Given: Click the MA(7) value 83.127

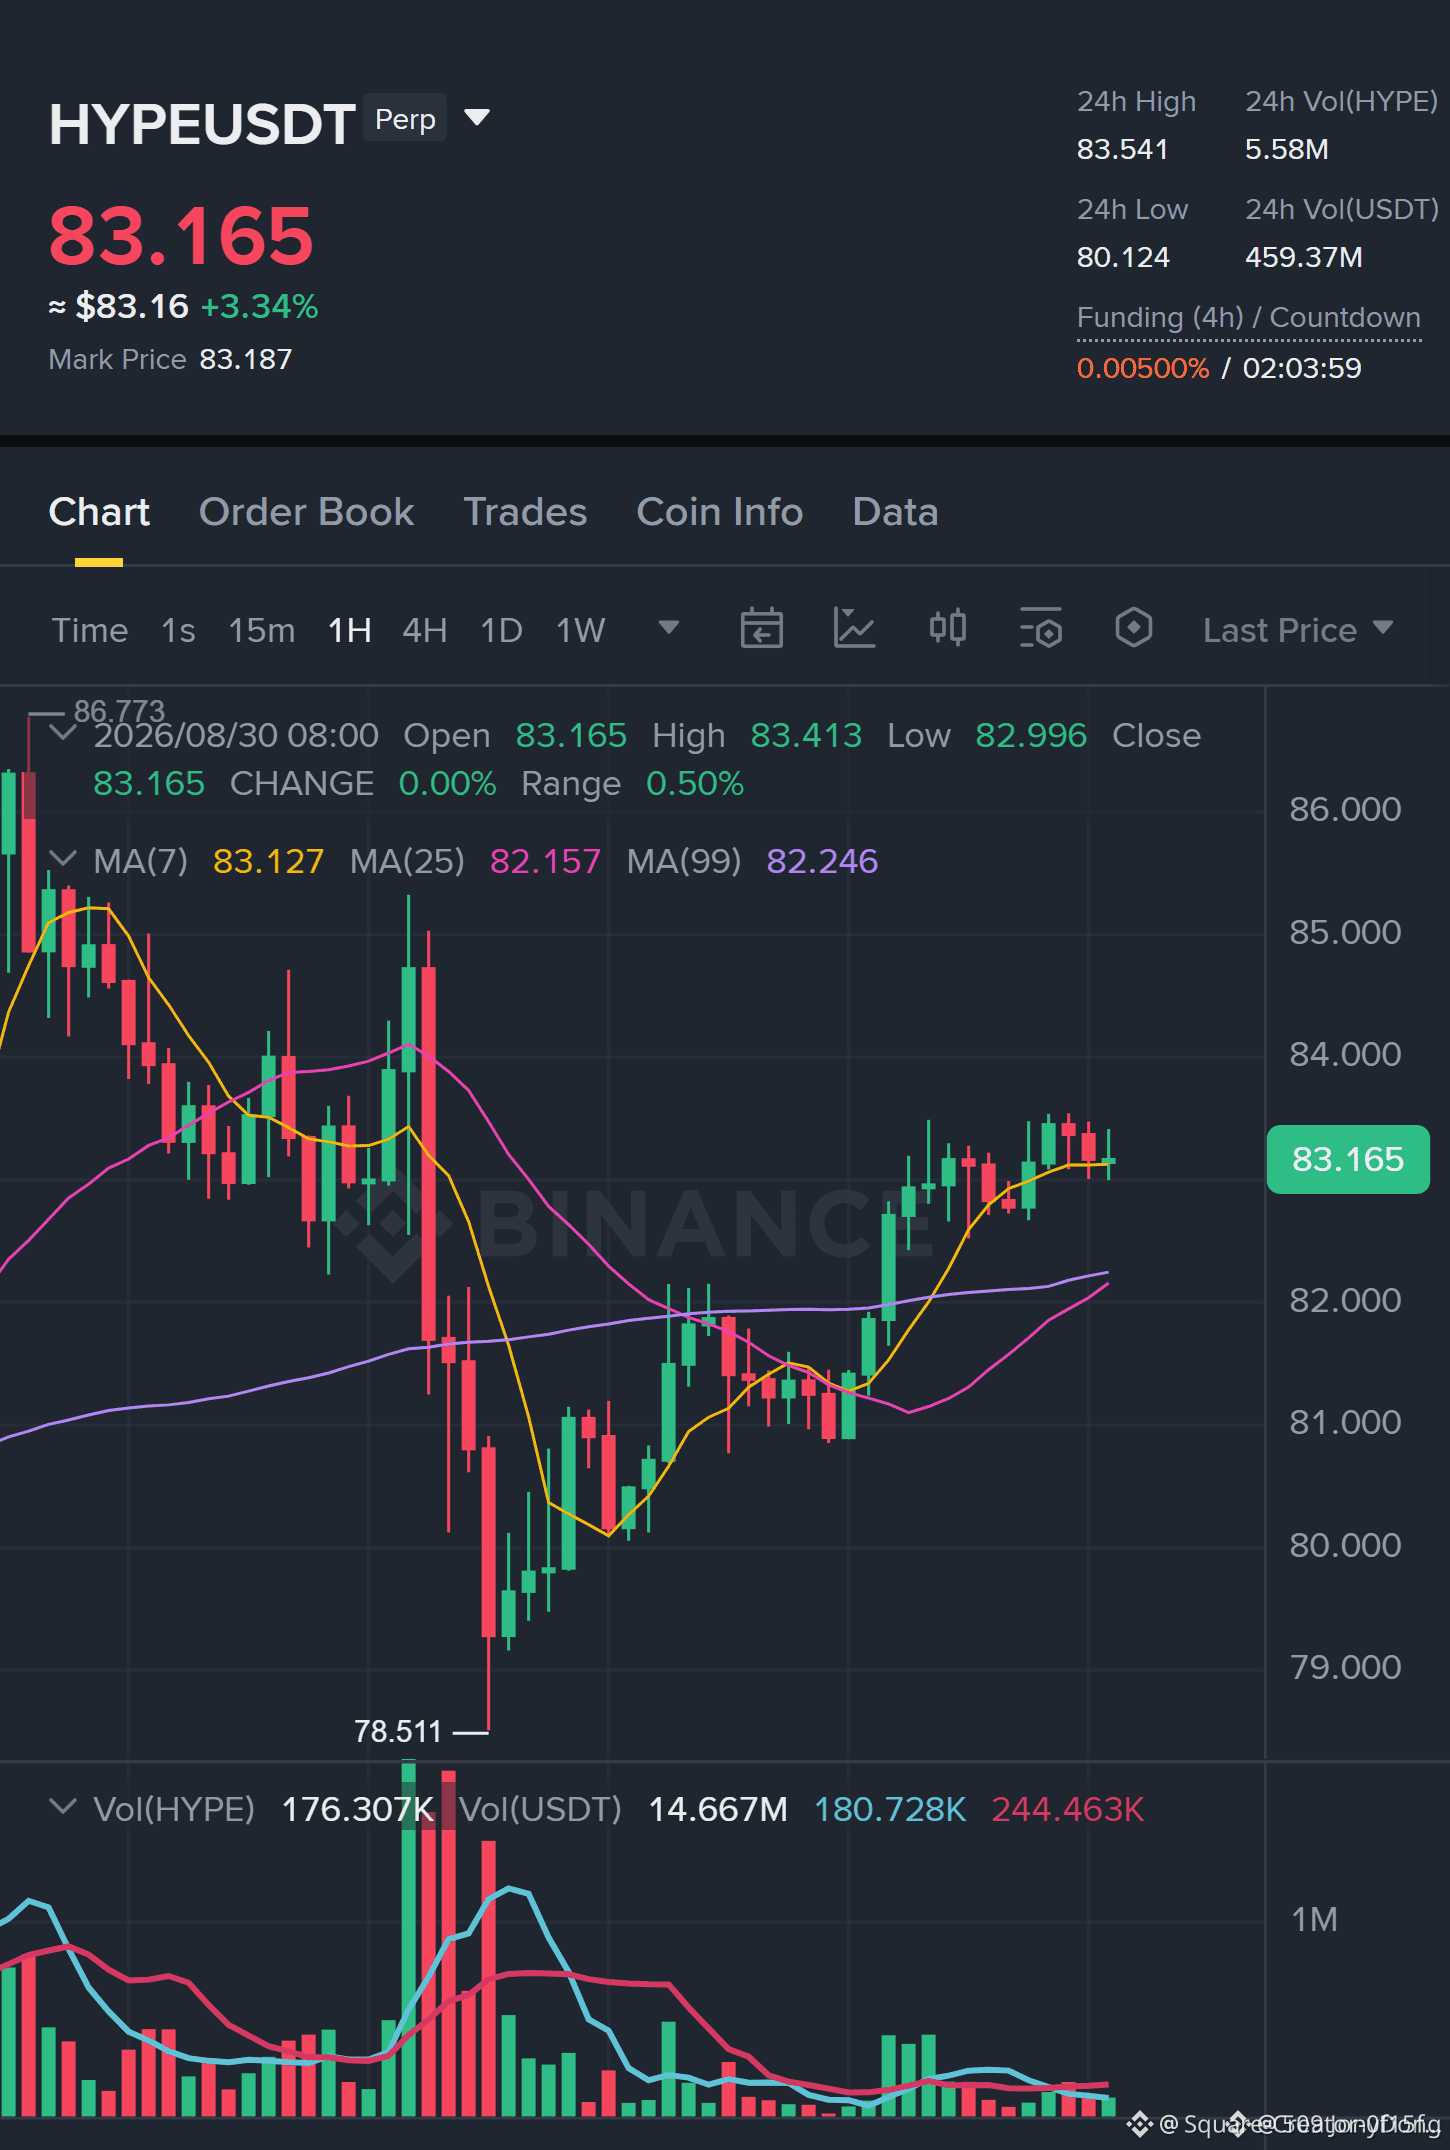Looking at the screenshot, I should click(x=268, y=861).
